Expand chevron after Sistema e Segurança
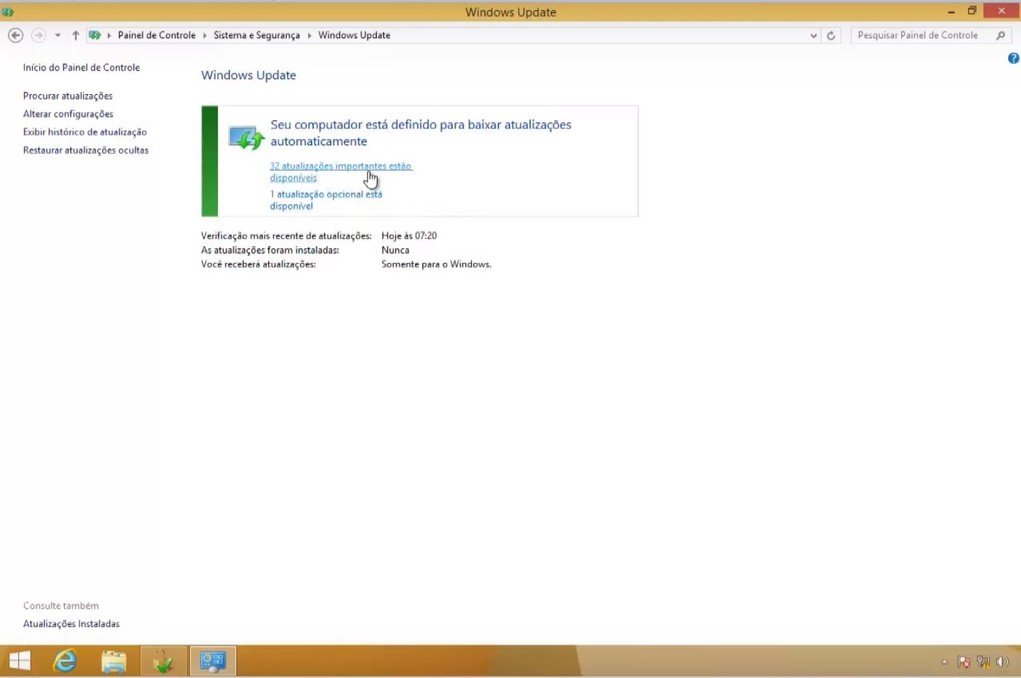The image size is (1021, 678). [x=309, y=35]
